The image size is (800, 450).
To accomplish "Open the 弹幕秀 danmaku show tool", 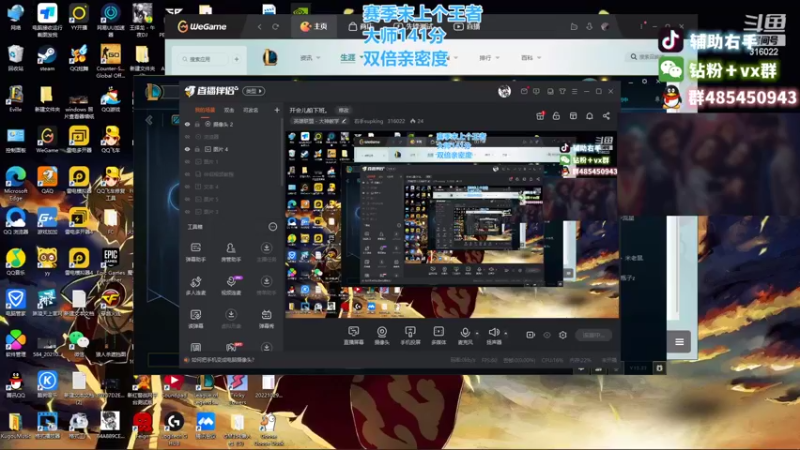I will [266, 319].
